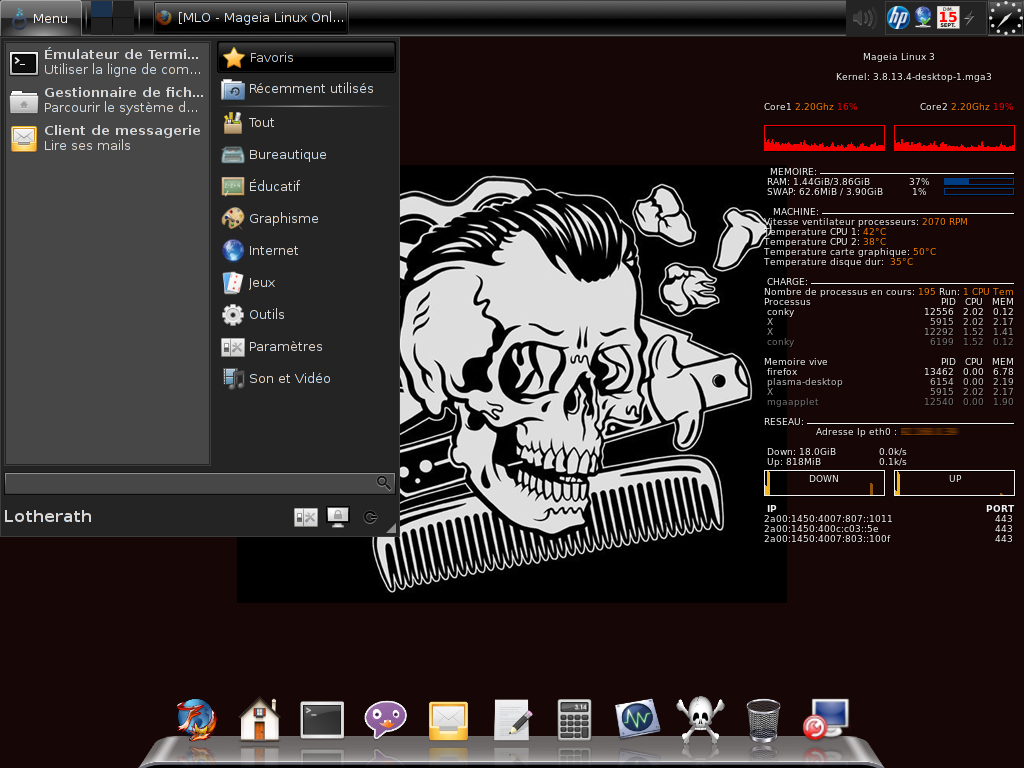
Task: Click the monitor logout icon in dock
Action: [826, 719]
